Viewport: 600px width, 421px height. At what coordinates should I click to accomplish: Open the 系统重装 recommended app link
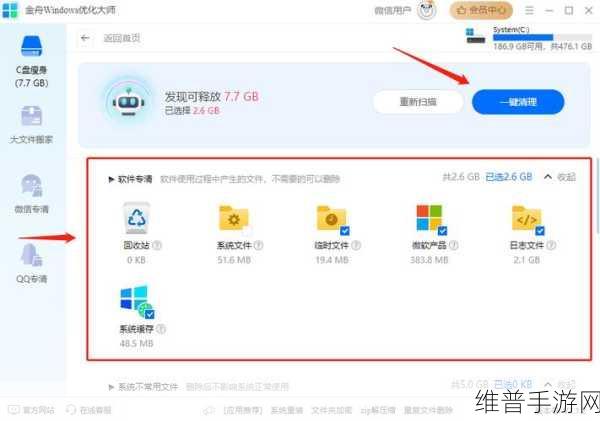[x=287, y=411]
